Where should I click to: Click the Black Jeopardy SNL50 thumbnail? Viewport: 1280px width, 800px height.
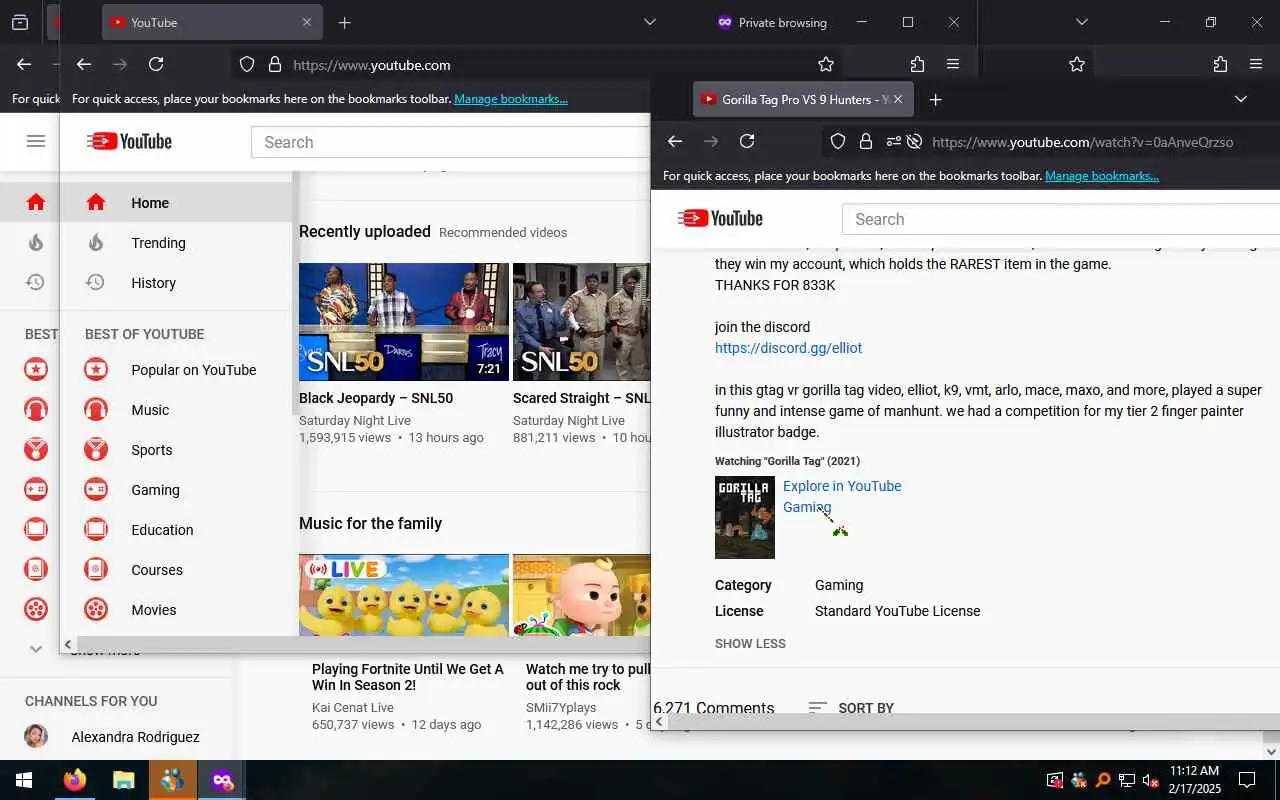click(x=404, y=322)
